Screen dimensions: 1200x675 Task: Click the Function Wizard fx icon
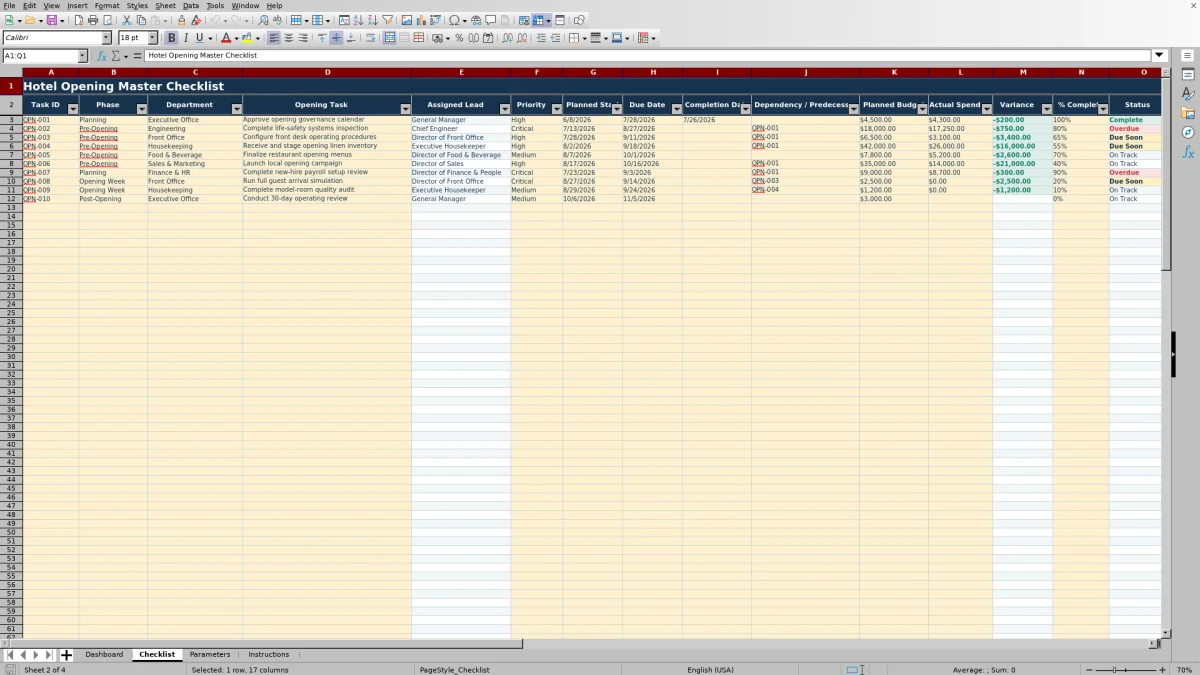(102, 56)
